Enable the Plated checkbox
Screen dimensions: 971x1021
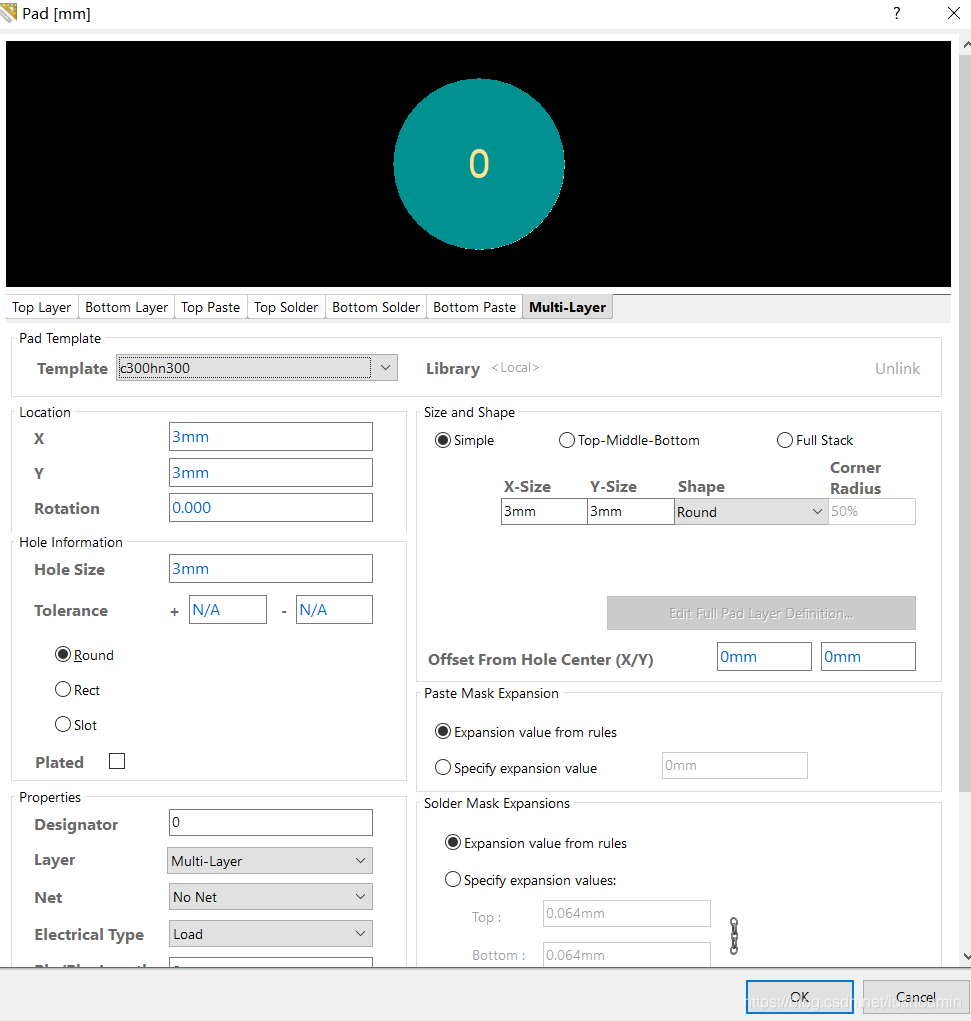(117, 762)
